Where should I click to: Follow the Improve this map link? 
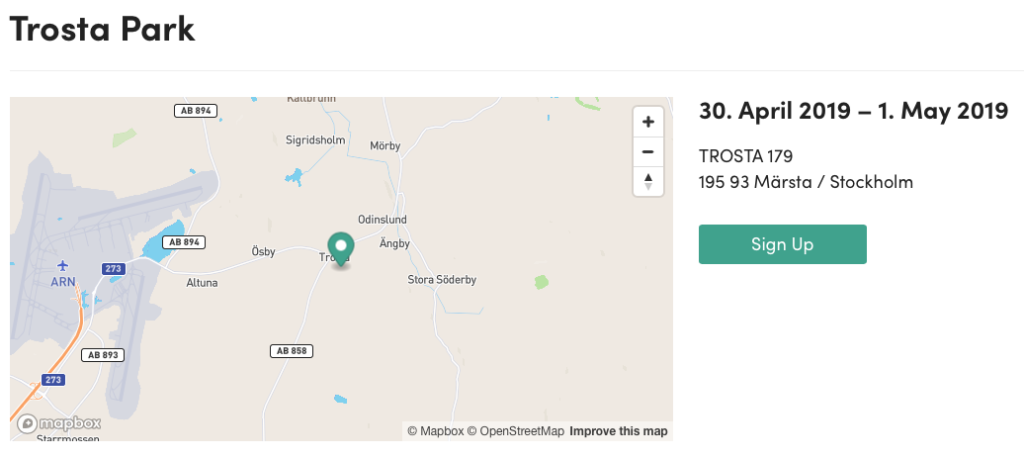[618, 431]
